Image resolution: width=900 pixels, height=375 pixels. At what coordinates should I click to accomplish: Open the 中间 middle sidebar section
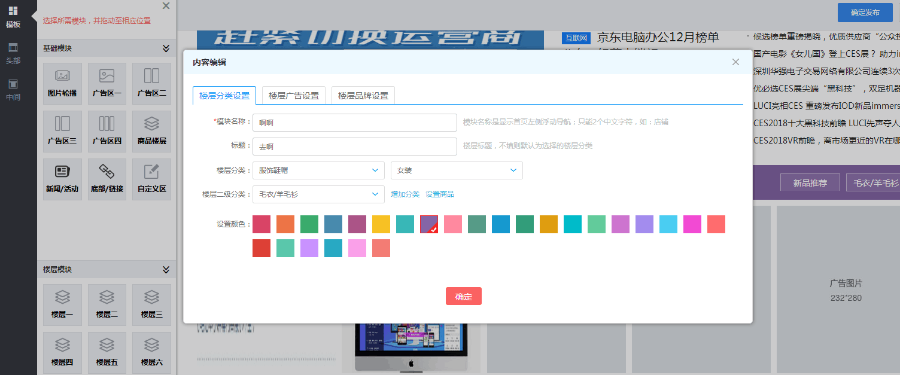tap(13, 90)
